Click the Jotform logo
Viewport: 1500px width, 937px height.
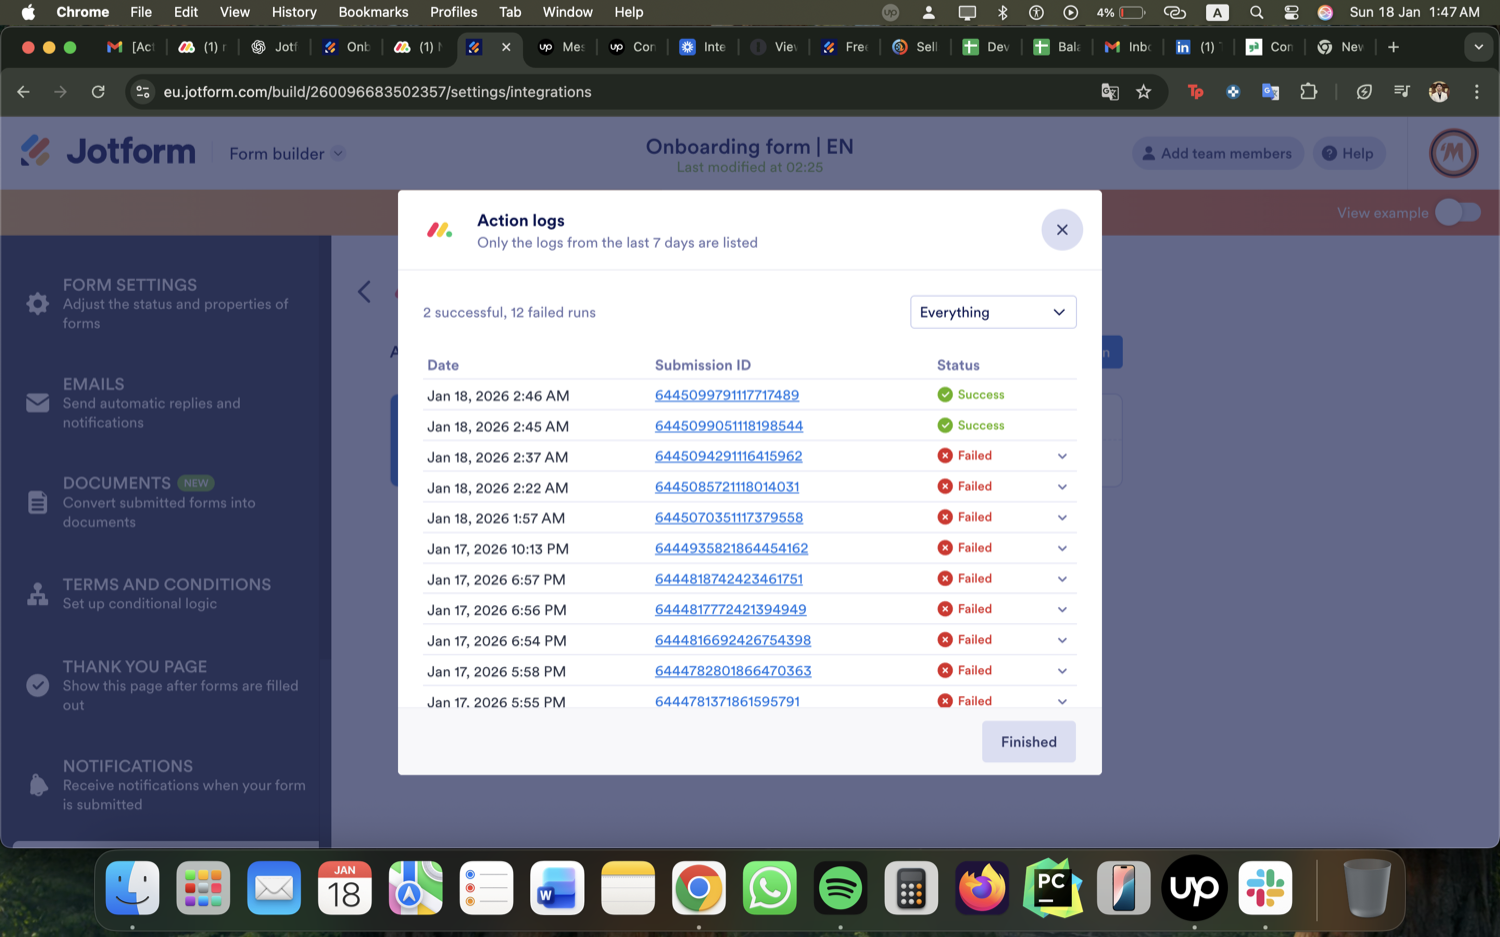[x=108, y=152]
